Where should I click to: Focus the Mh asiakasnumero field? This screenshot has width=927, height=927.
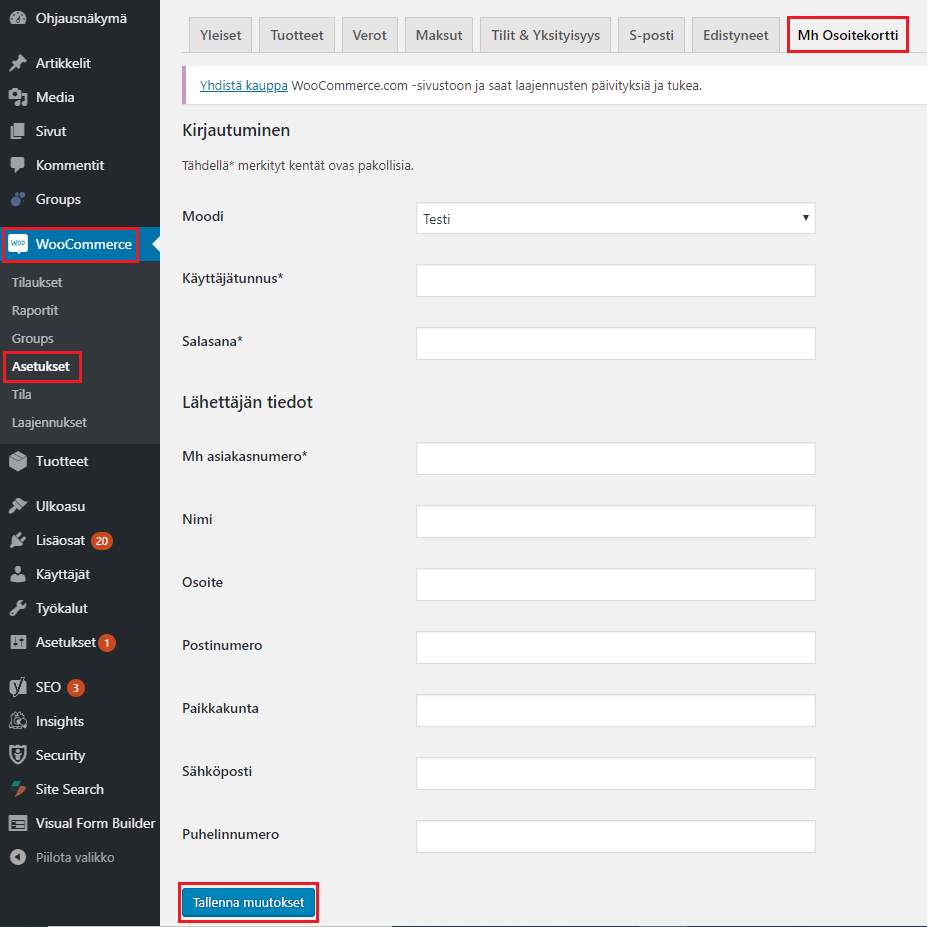tap(615, 459)
